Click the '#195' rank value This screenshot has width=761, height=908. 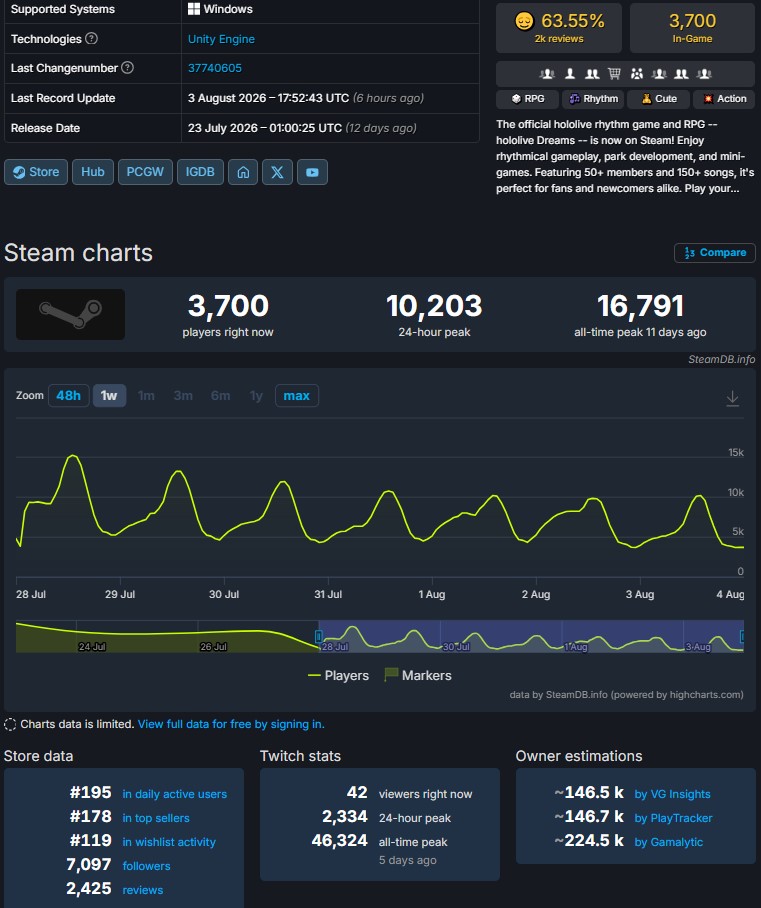90,792
